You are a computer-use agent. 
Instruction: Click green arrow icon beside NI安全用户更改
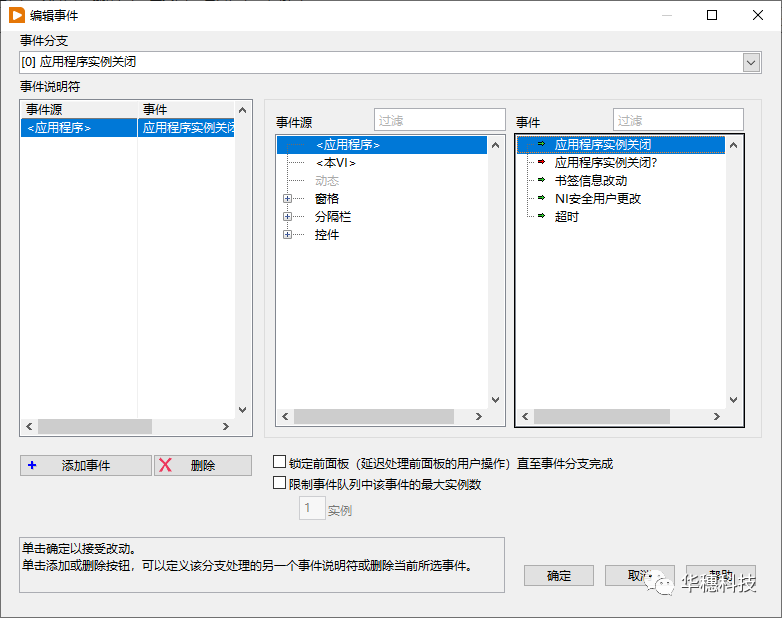pyautogui.click(x=541, y=198)
